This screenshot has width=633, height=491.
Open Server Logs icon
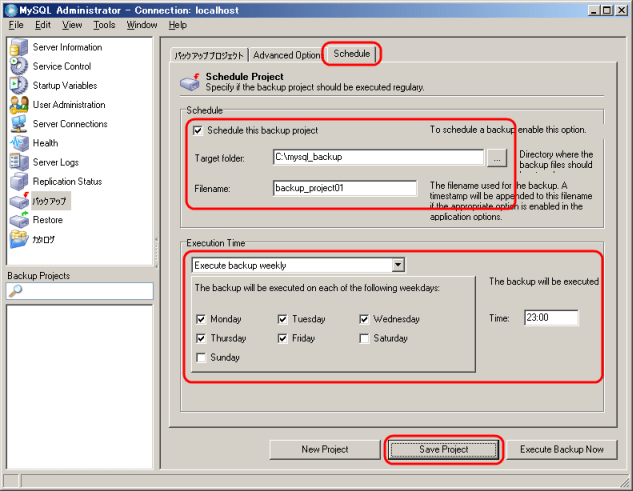[18, 162]
